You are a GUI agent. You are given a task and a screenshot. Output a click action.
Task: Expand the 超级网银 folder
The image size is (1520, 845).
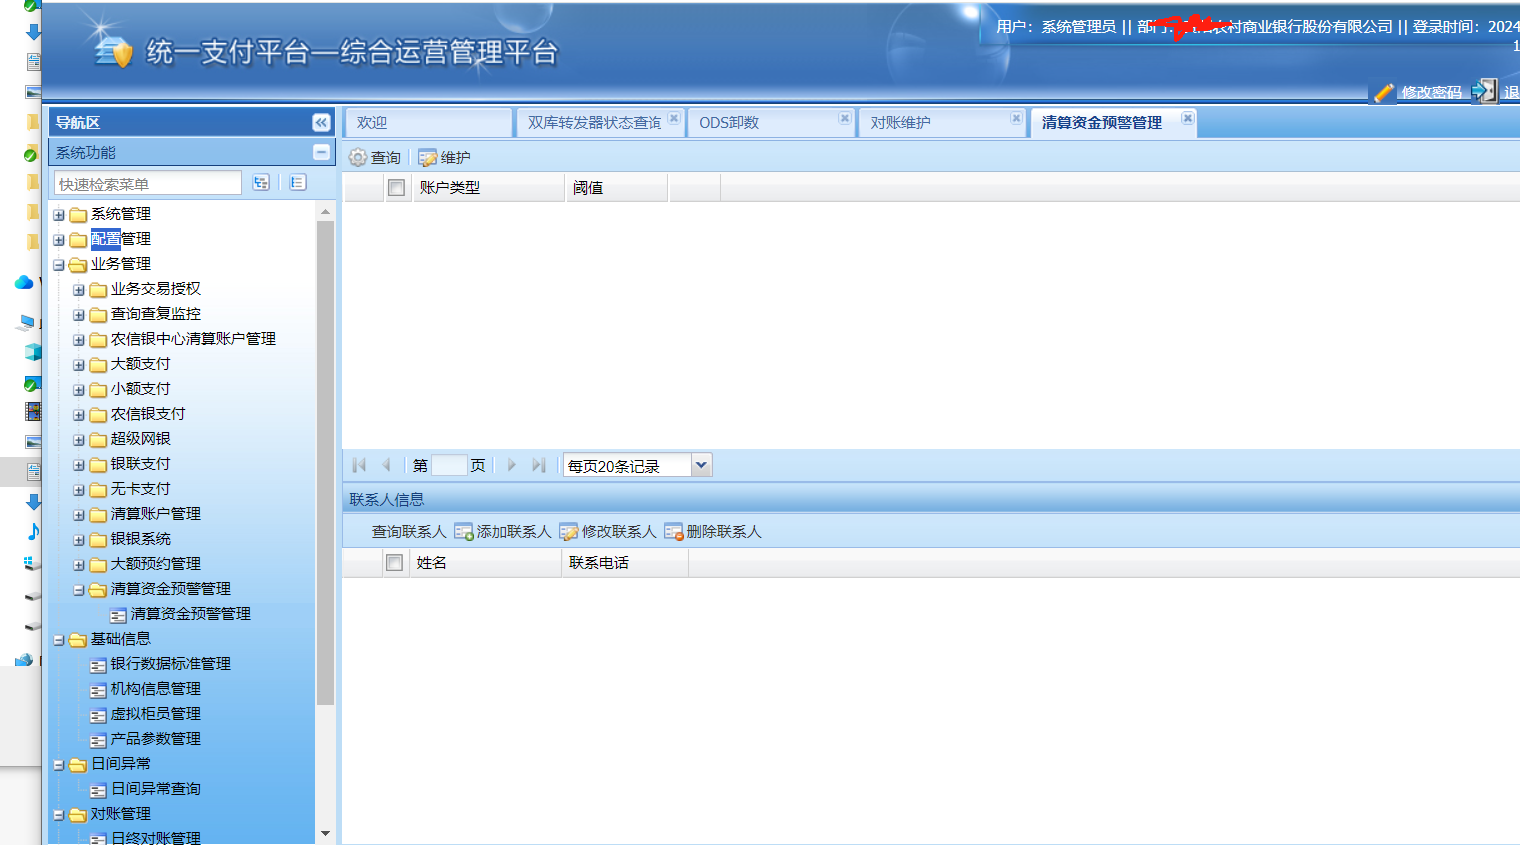[x=79, y=440]
